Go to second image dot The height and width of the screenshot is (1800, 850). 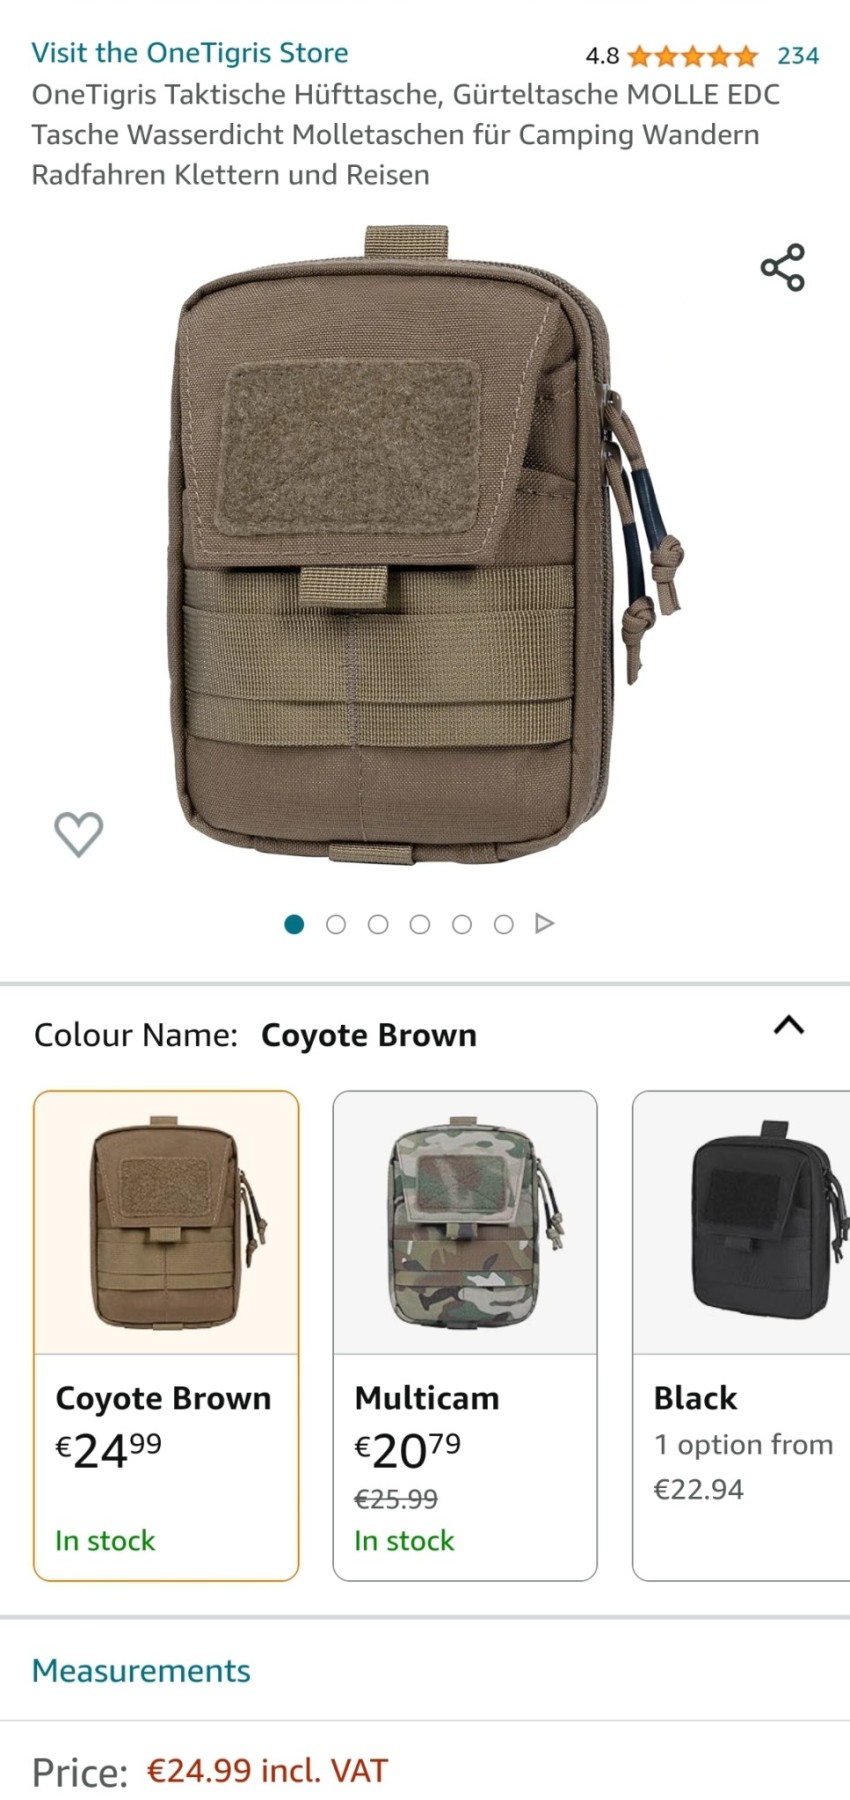(x=336, y=924)
